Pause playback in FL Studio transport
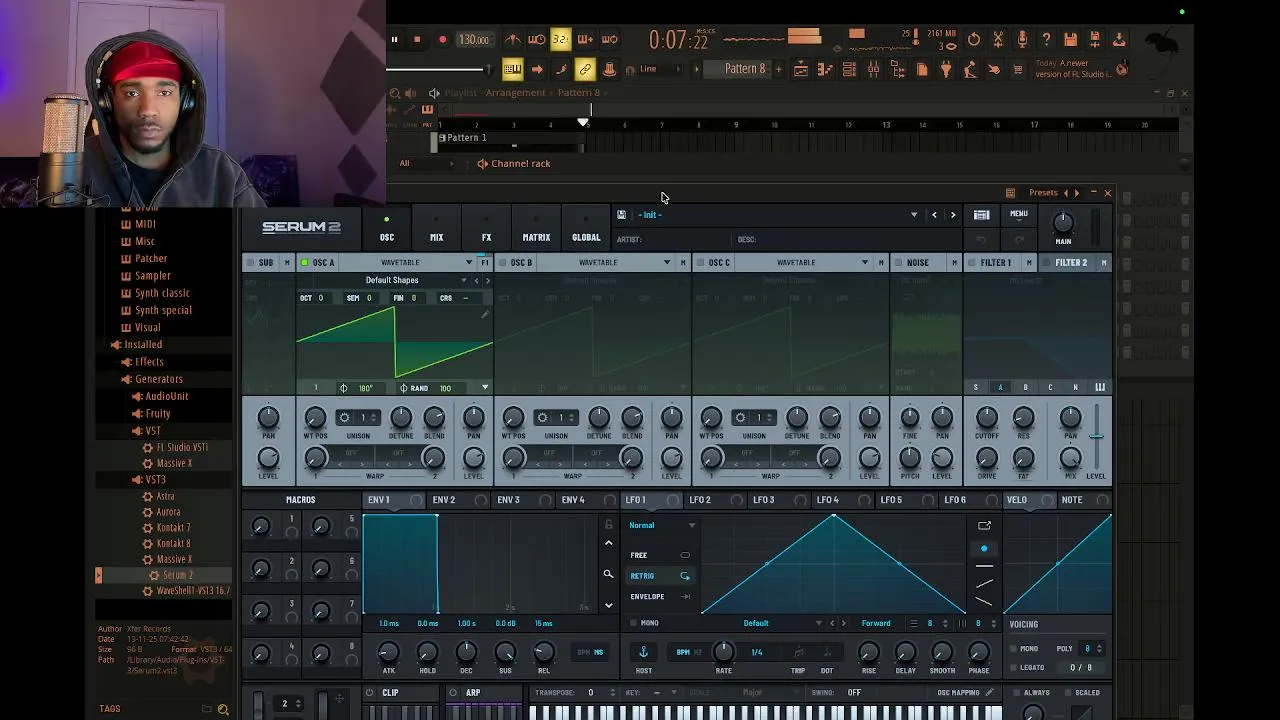 click(x=394, y=40)
